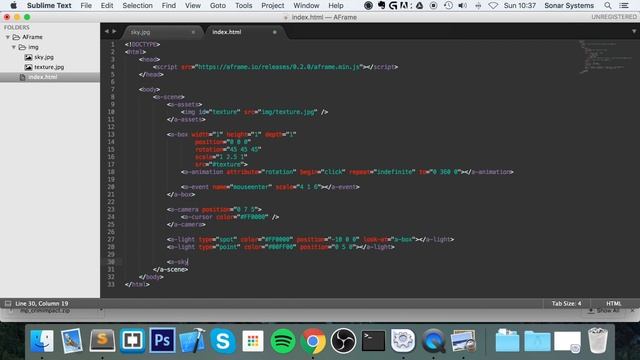Toggle side bar using status bar panel icon

pos(8,303)
